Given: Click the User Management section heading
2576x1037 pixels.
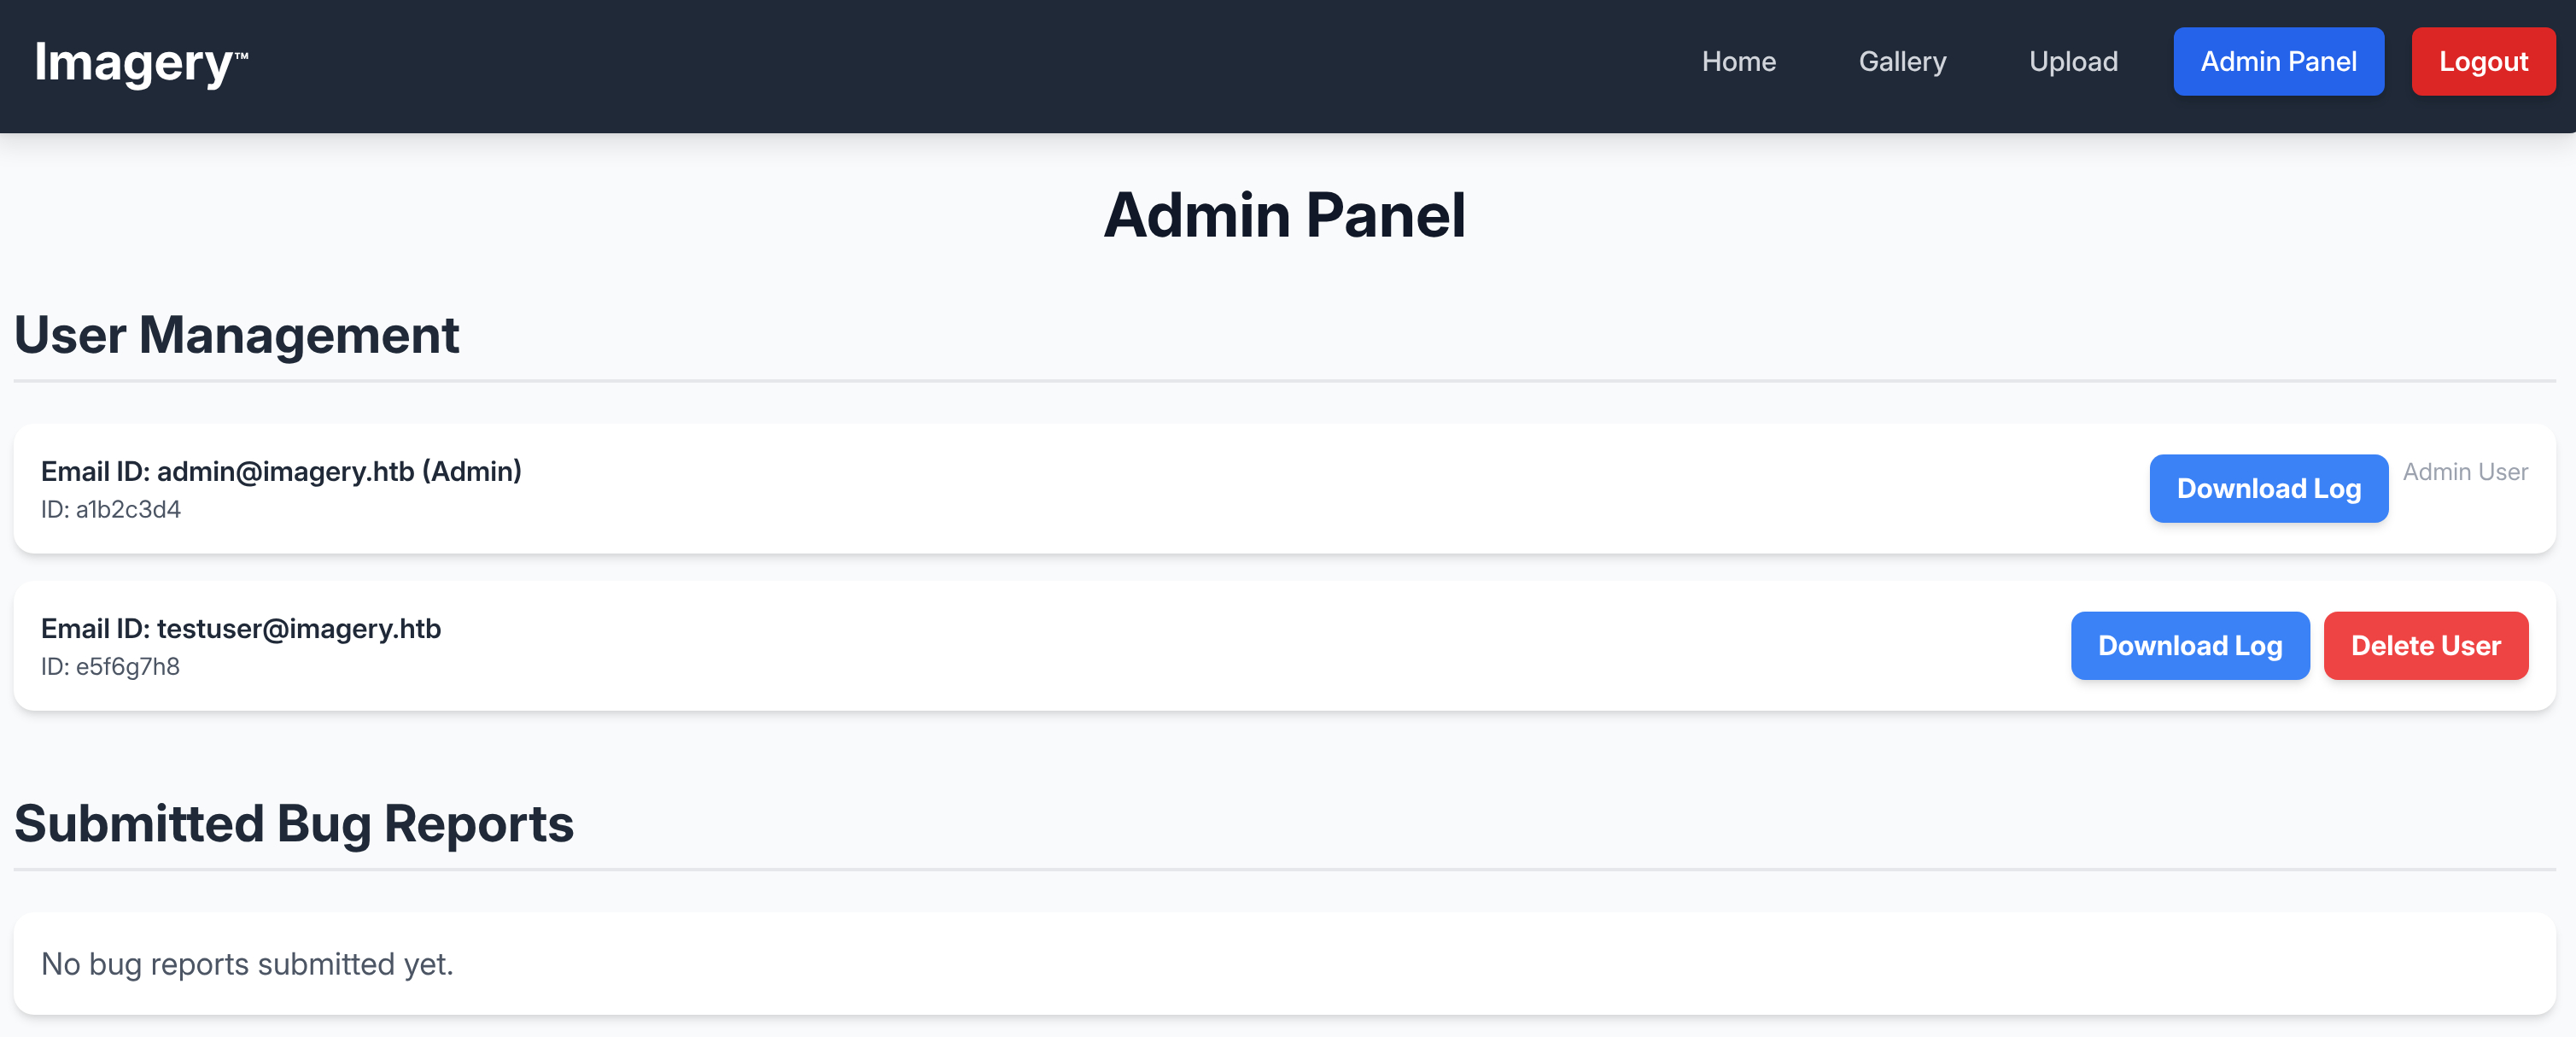Looking at the screenshot, I should tap(237, 335).
